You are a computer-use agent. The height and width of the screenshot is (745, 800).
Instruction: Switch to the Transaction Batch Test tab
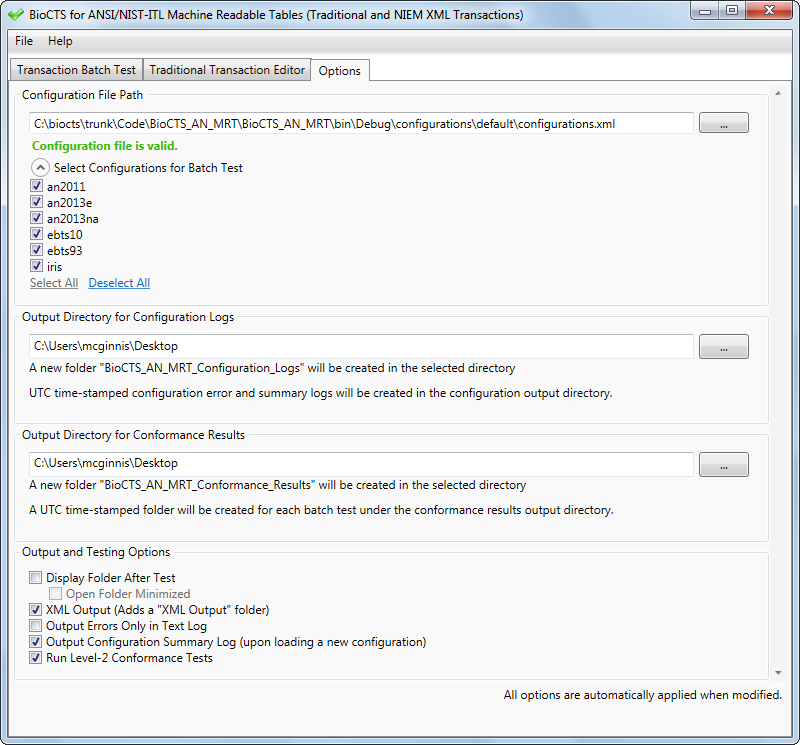tap(76, 70)
